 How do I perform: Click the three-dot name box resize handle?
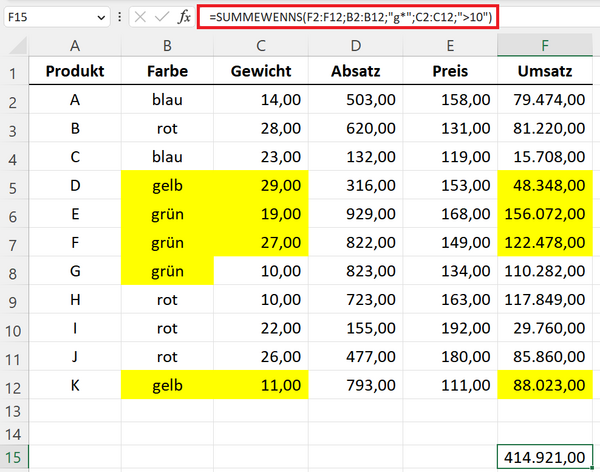point(120,18)
